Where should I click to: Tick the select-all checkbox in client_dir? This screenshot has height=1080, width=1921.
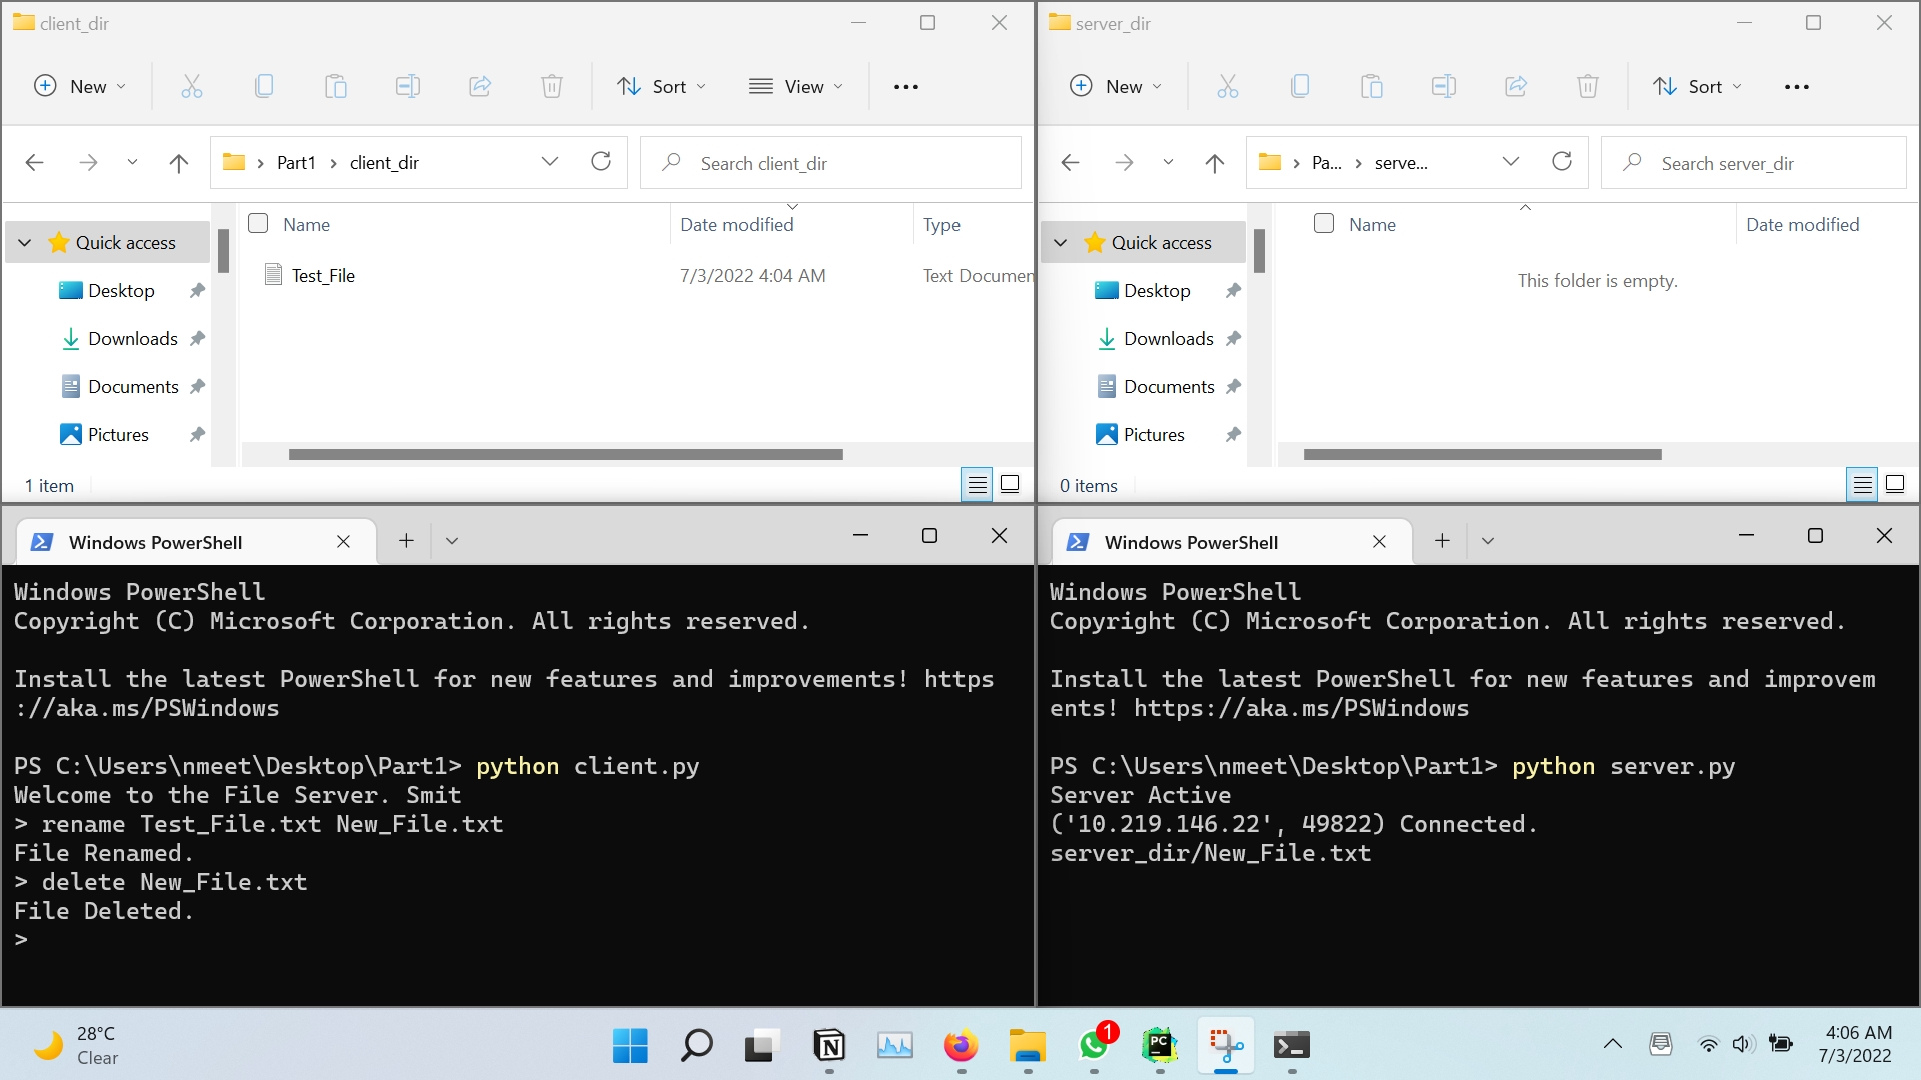click(258, 223)
